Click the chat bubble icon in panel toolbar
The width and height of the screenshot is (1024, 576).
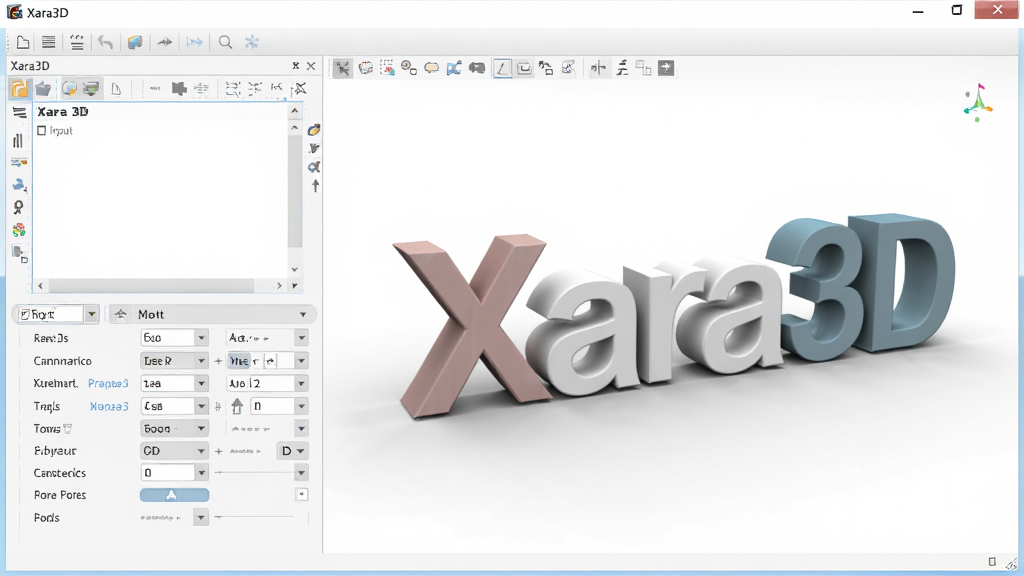pyautogui.click(x=69, y=88)
